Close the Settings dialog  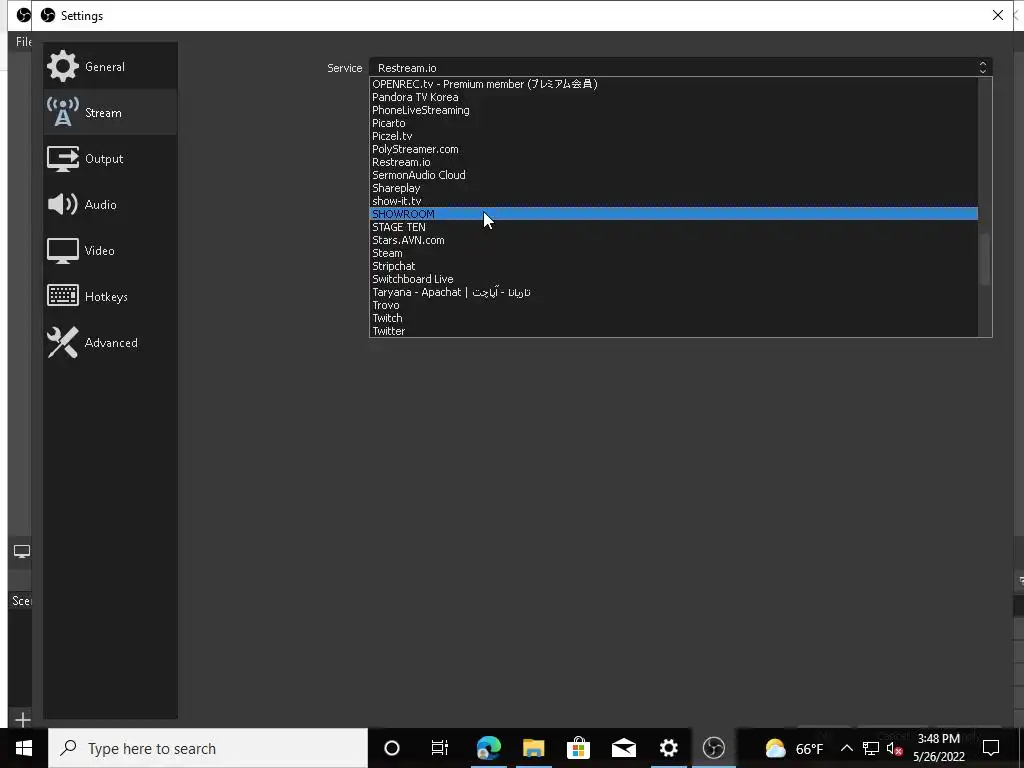(x=997, y=15)
